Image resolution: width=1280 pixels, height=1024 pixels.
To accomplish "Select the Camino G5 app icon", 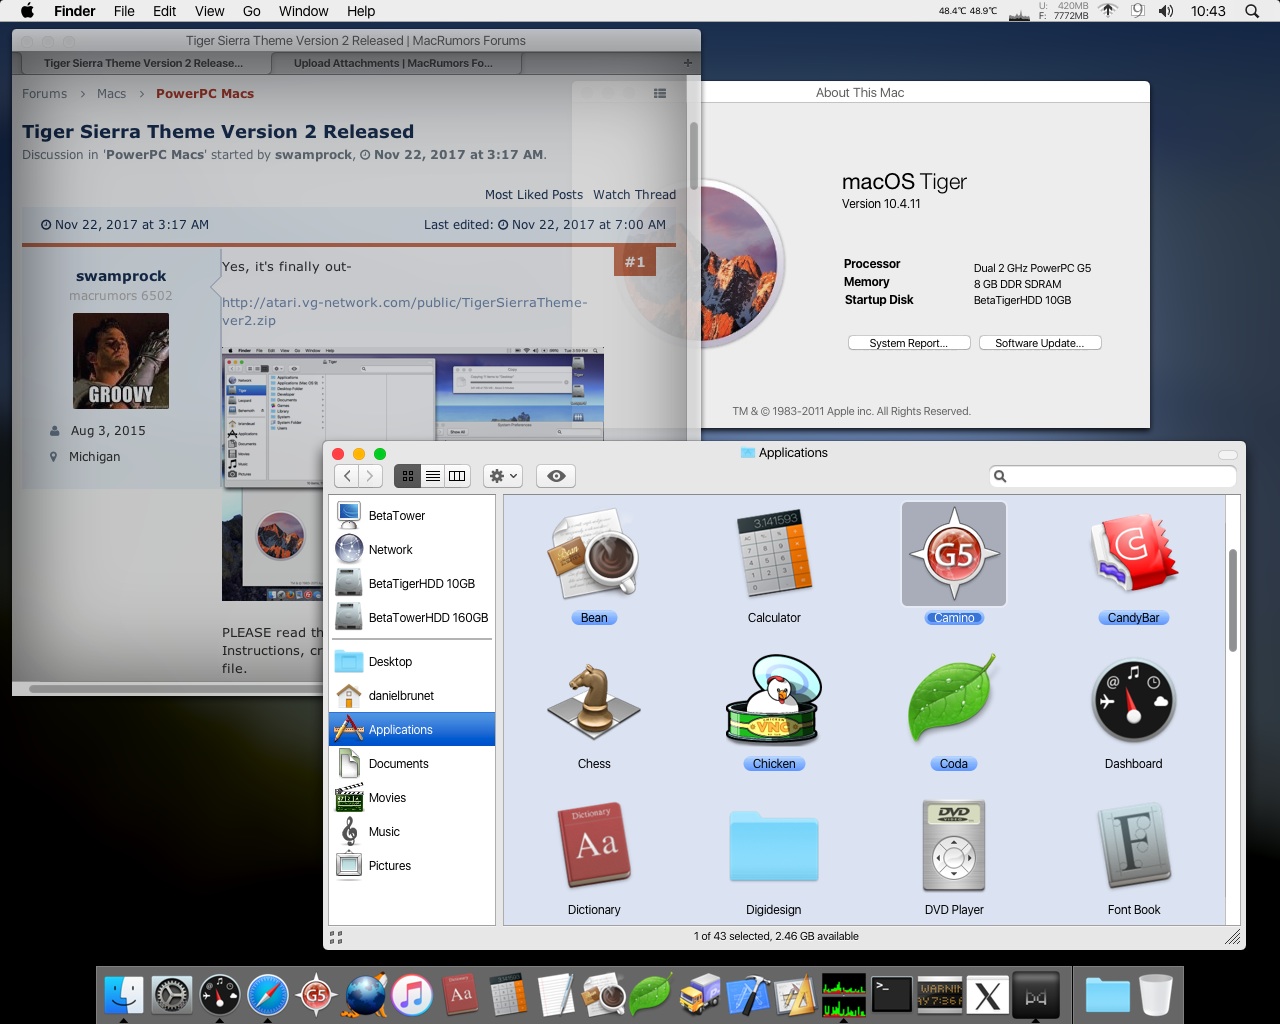I will tap(954, 554).
